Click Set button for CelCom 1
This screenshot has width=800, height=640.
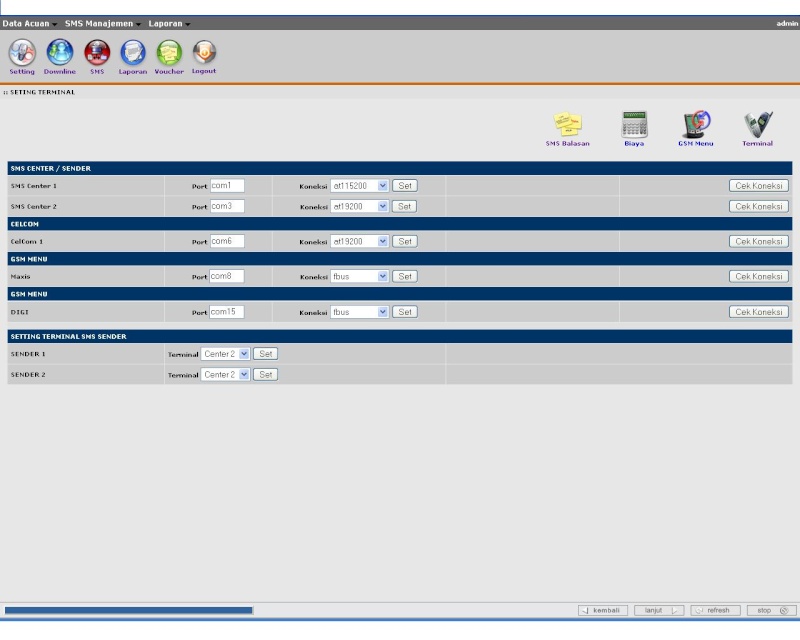click(x=405, y=241)
